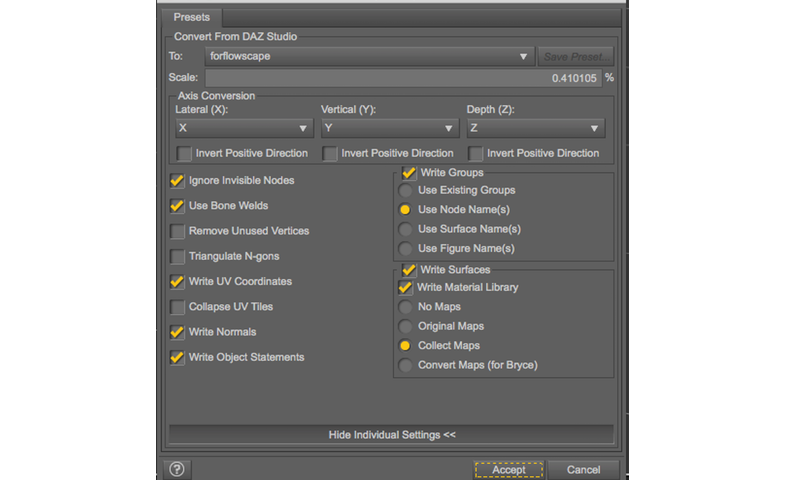Expand the Vertical (Y) axis dropdown
The image size is (800, 480).
click(389, 129)
